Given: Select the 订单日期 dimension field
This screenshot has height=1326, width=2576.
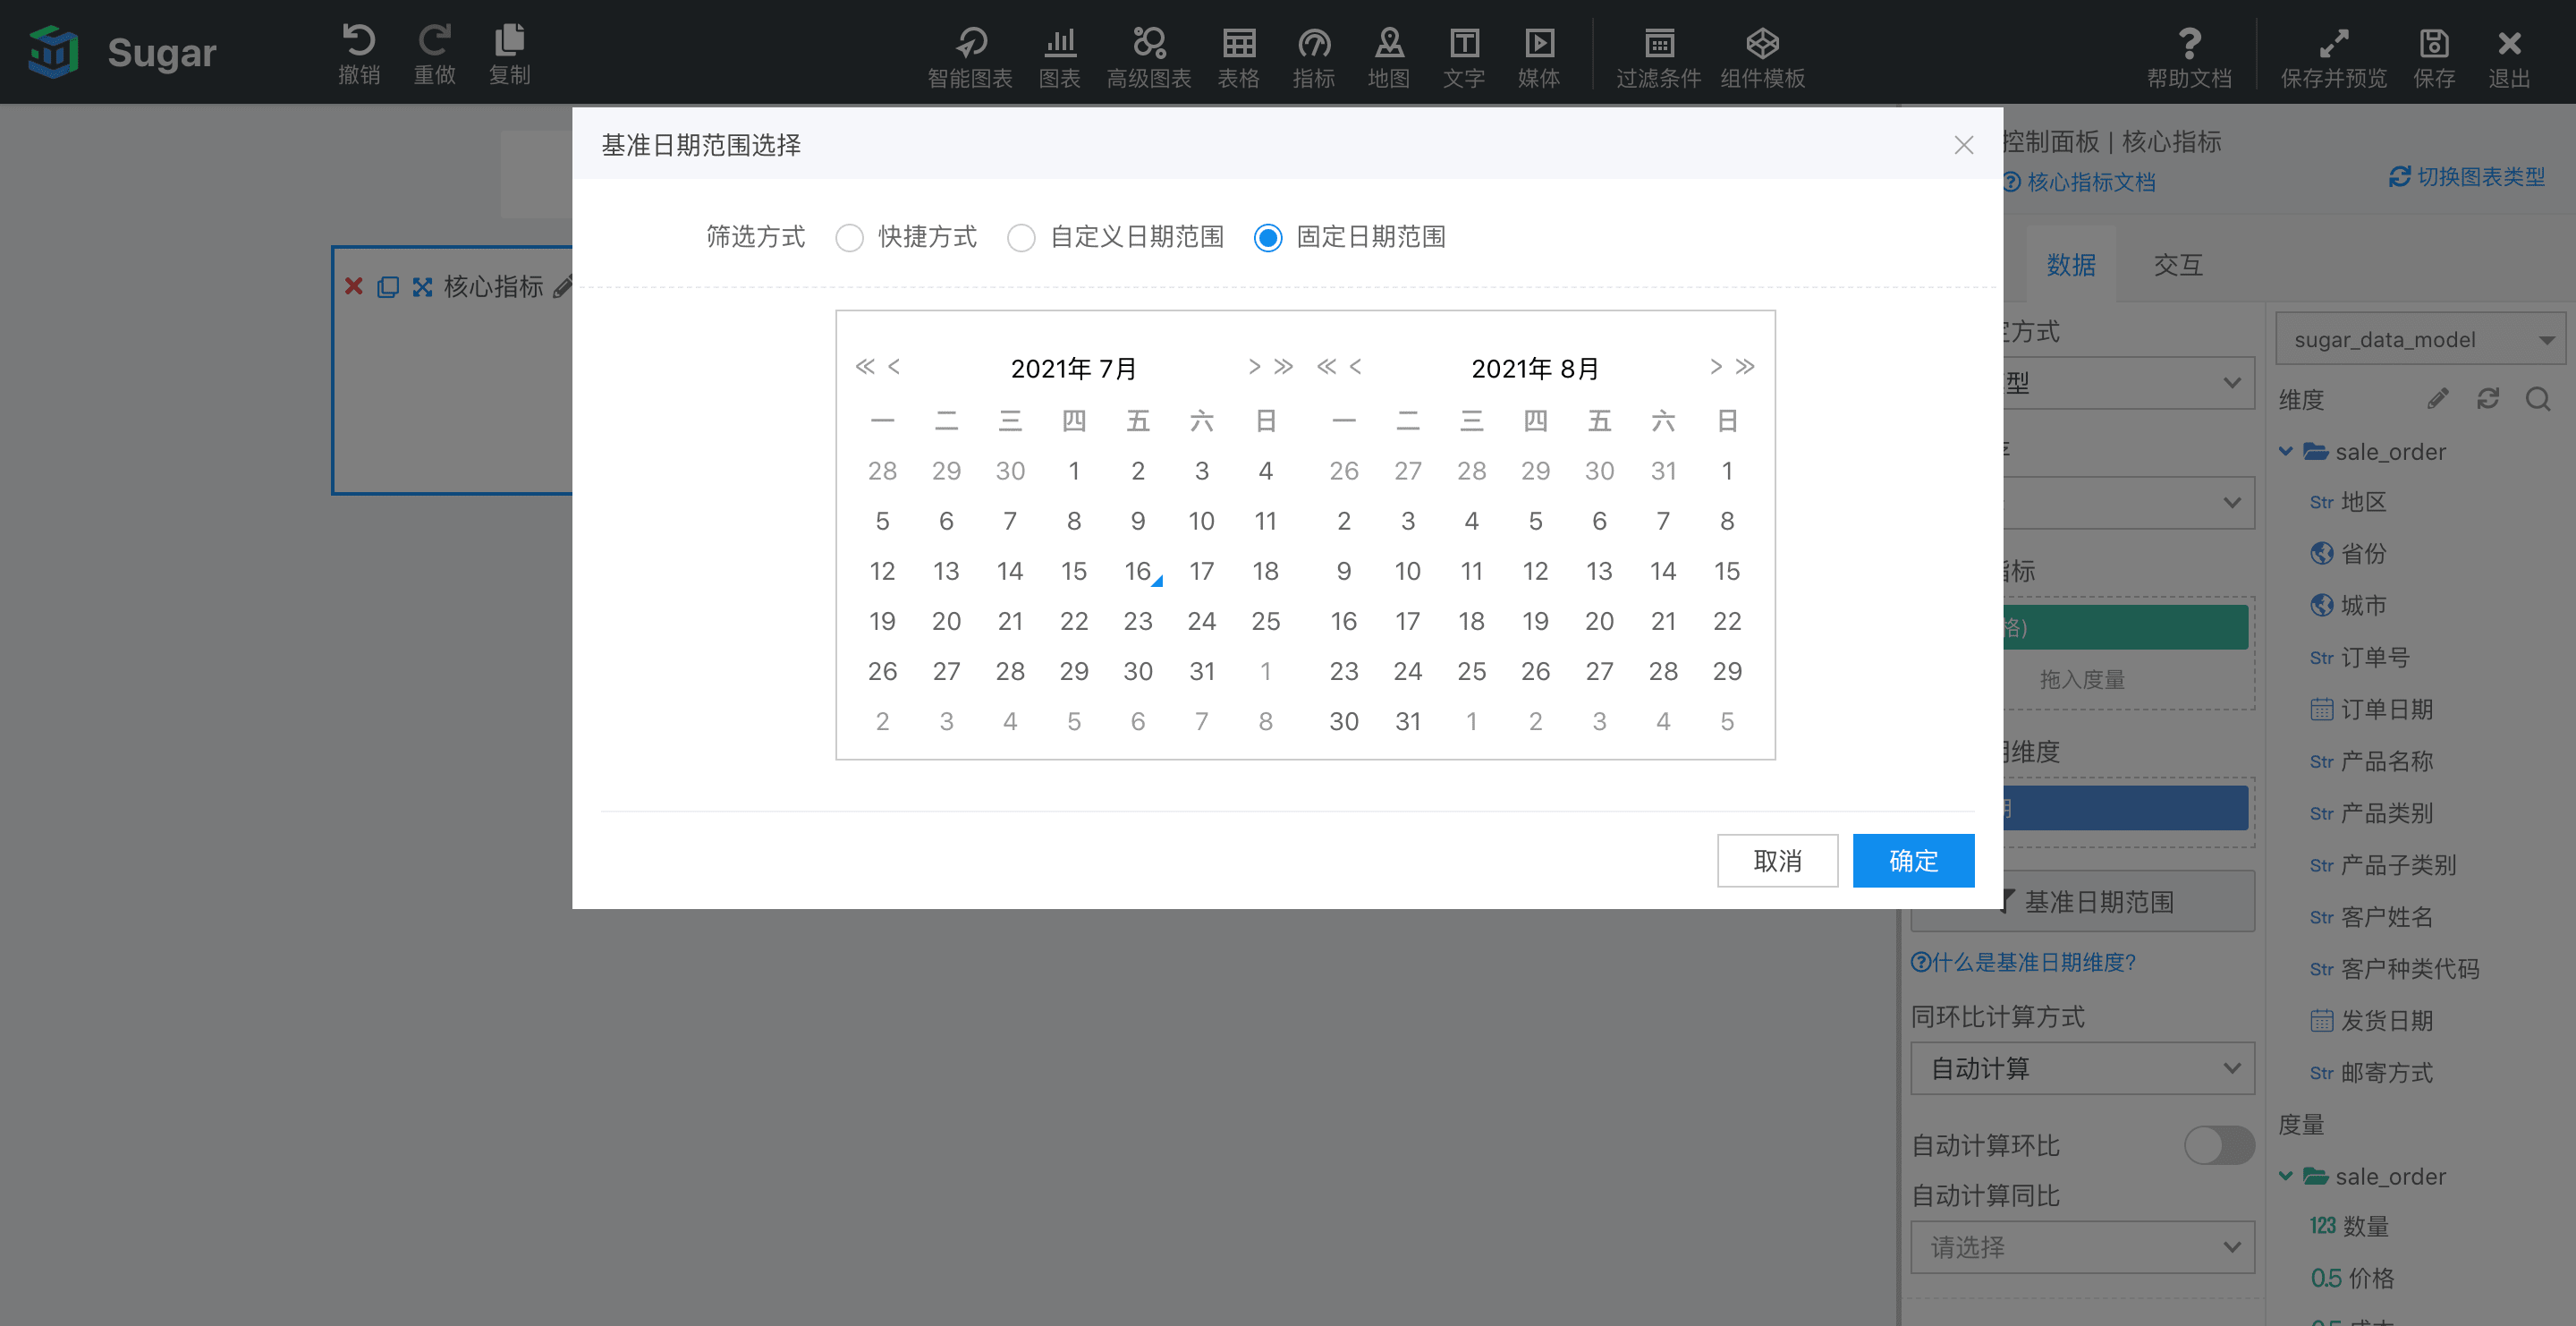Looking at the screenshot, I should tap(2372, 709).
